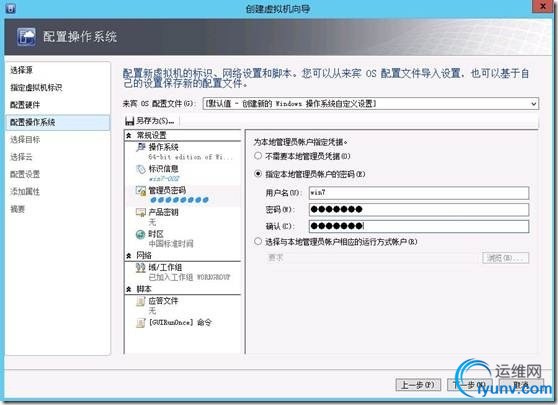Click the wizard window icon in title bar
558x405 pixels.
point(11,8)
